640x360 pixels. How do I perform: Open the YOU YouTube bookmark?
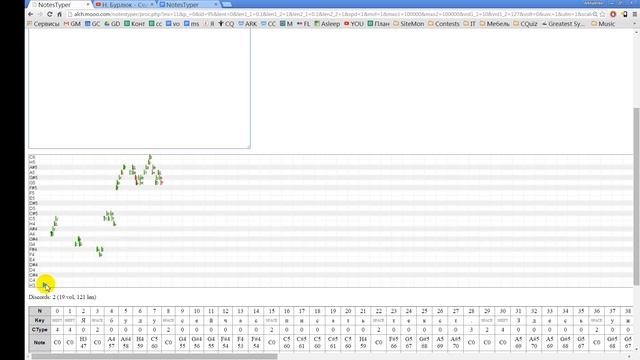pos(353,24)
